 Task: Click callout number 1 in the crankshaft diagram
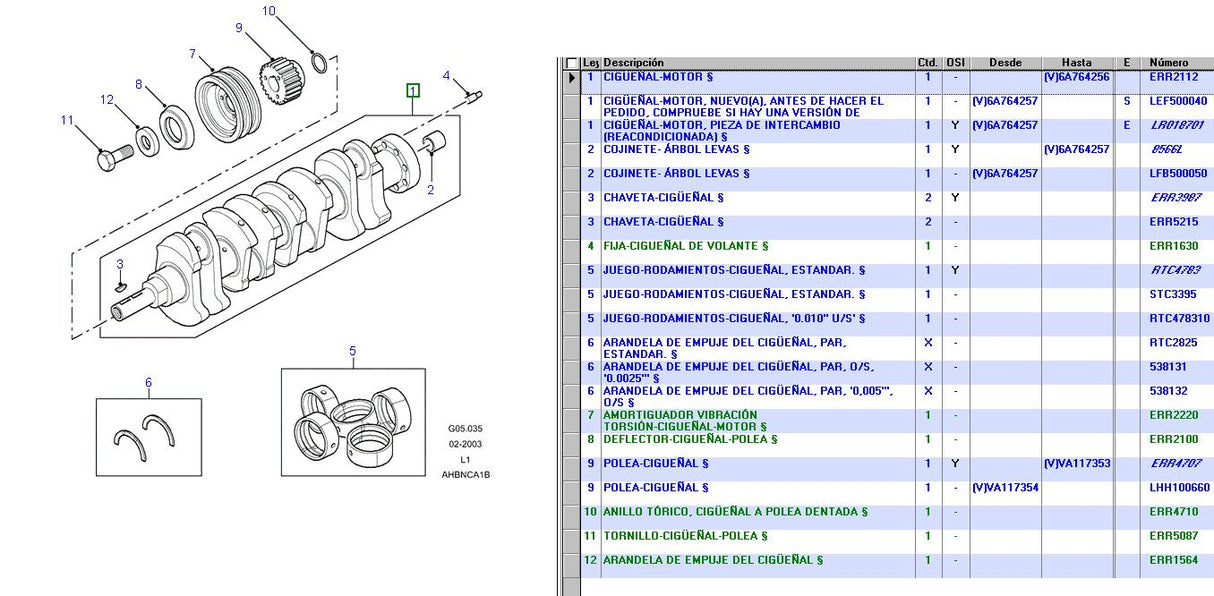click(412, 91)
